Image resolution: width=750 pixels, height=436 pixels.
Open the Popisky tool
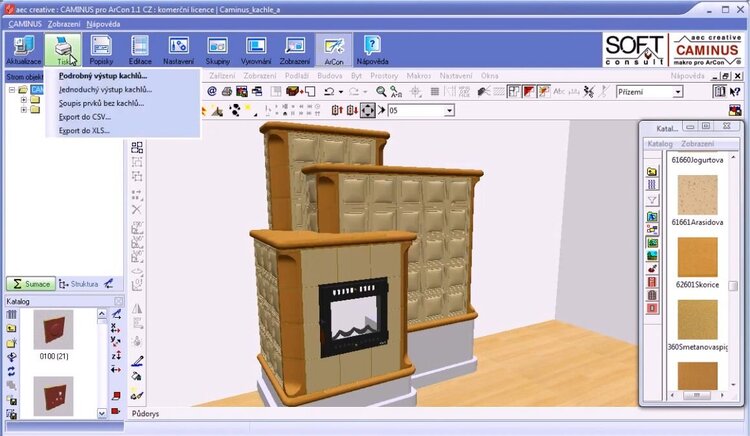(101, 50)
